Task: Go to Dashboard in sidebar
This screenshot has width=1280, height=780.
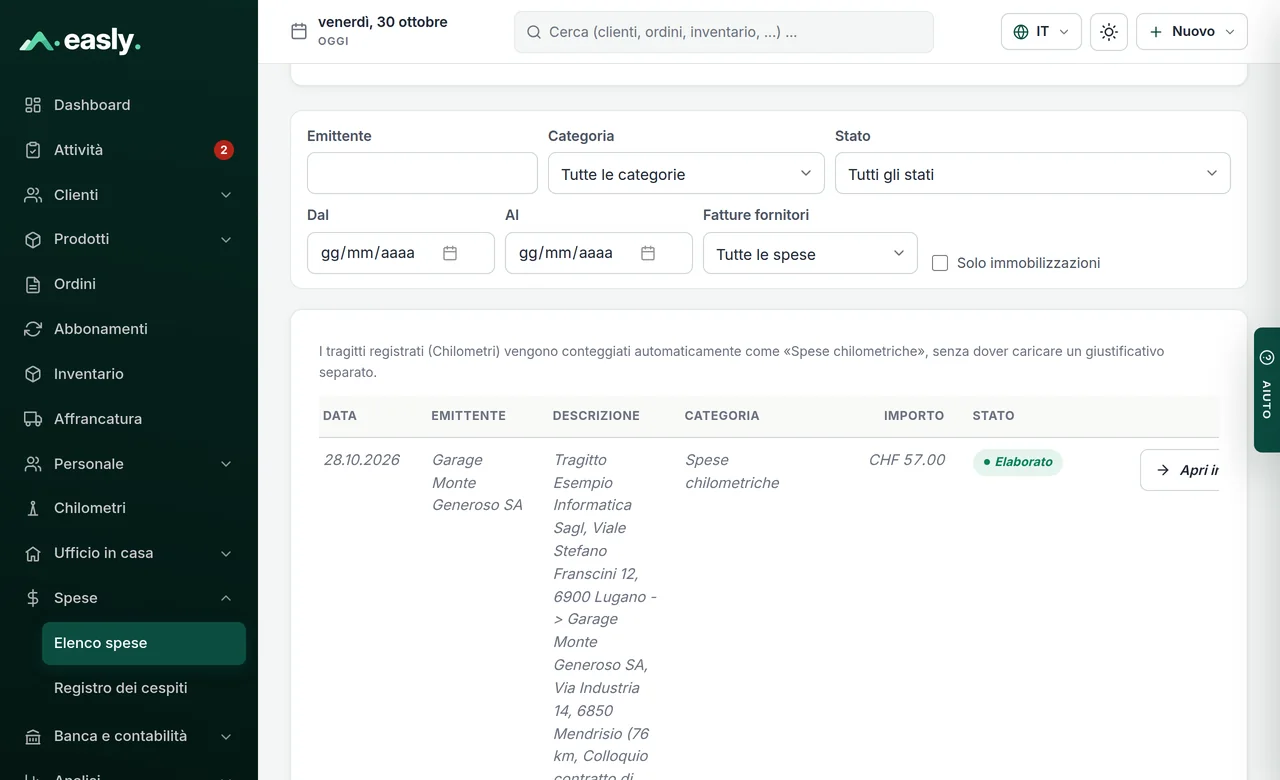Action: (129, 105)
